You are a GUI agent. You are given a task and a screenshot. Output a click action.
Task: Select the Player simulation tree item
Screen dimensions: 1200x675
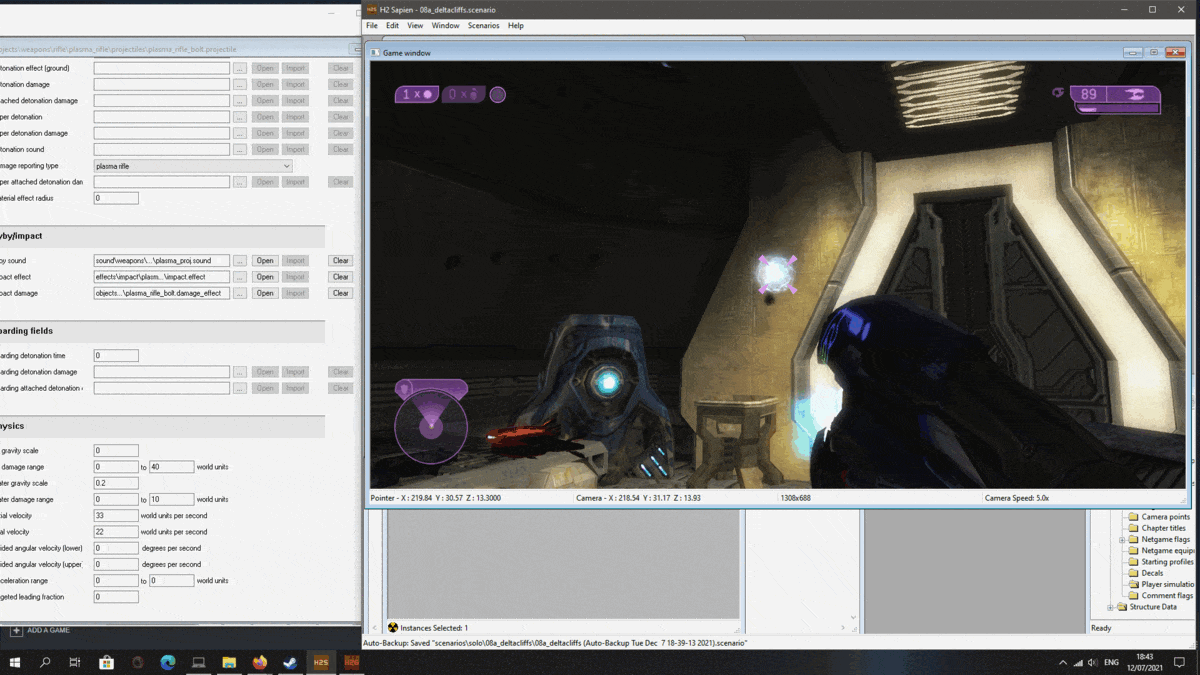(x=1167, y=584)
